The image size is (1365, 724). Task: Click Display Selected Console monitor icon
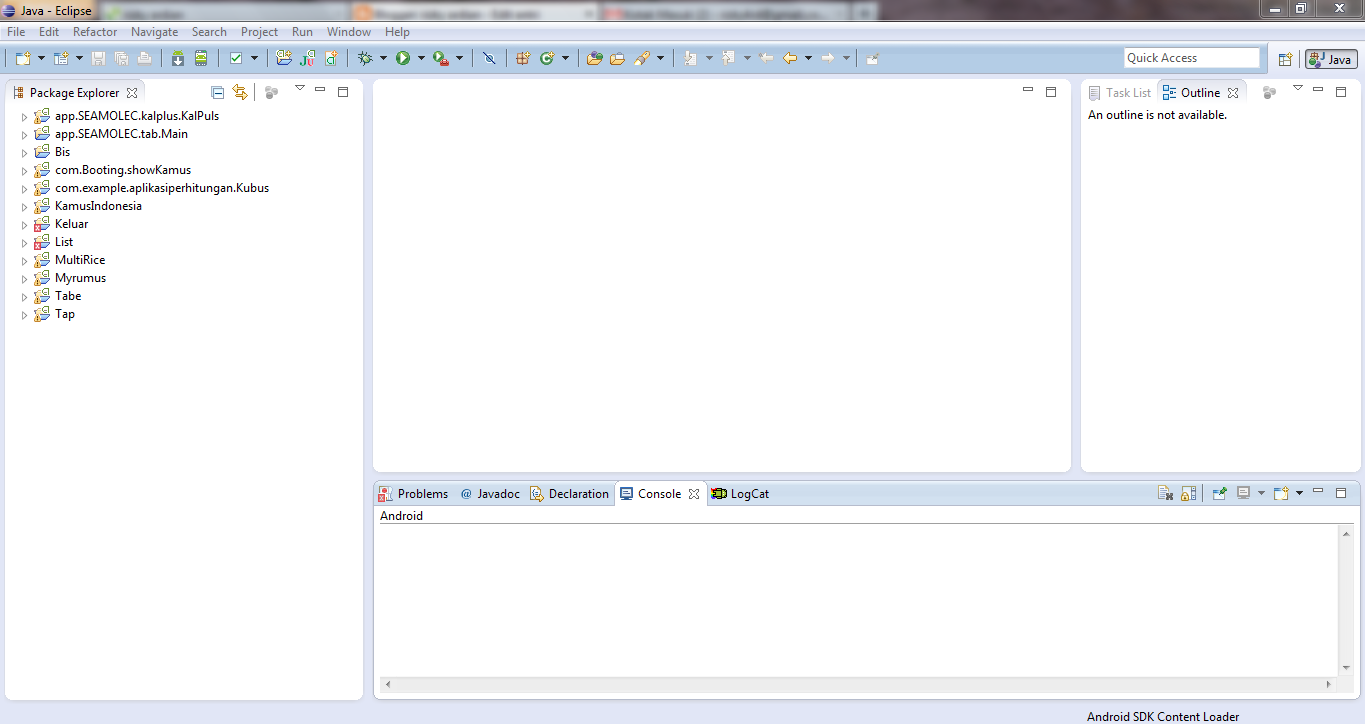1244,493
